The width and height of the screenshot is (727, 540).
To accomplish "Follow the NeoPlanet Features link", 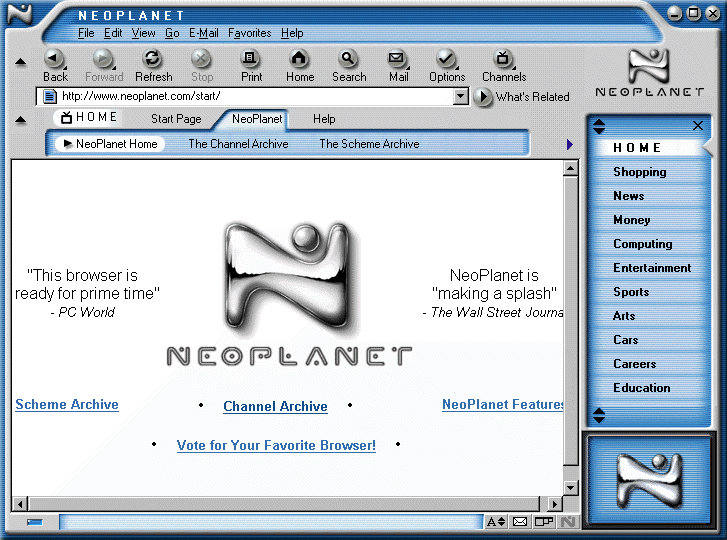I will click(503, 404).
